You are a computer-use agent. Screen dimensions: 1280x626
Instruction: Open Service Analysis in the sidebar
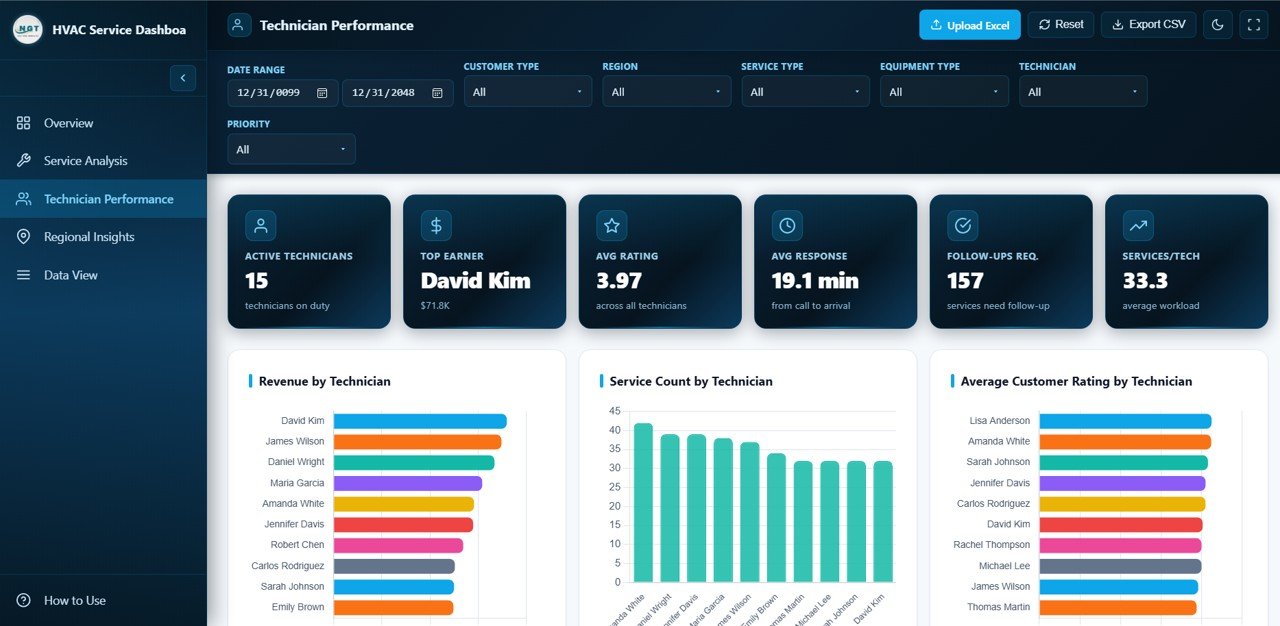point(85,161)
